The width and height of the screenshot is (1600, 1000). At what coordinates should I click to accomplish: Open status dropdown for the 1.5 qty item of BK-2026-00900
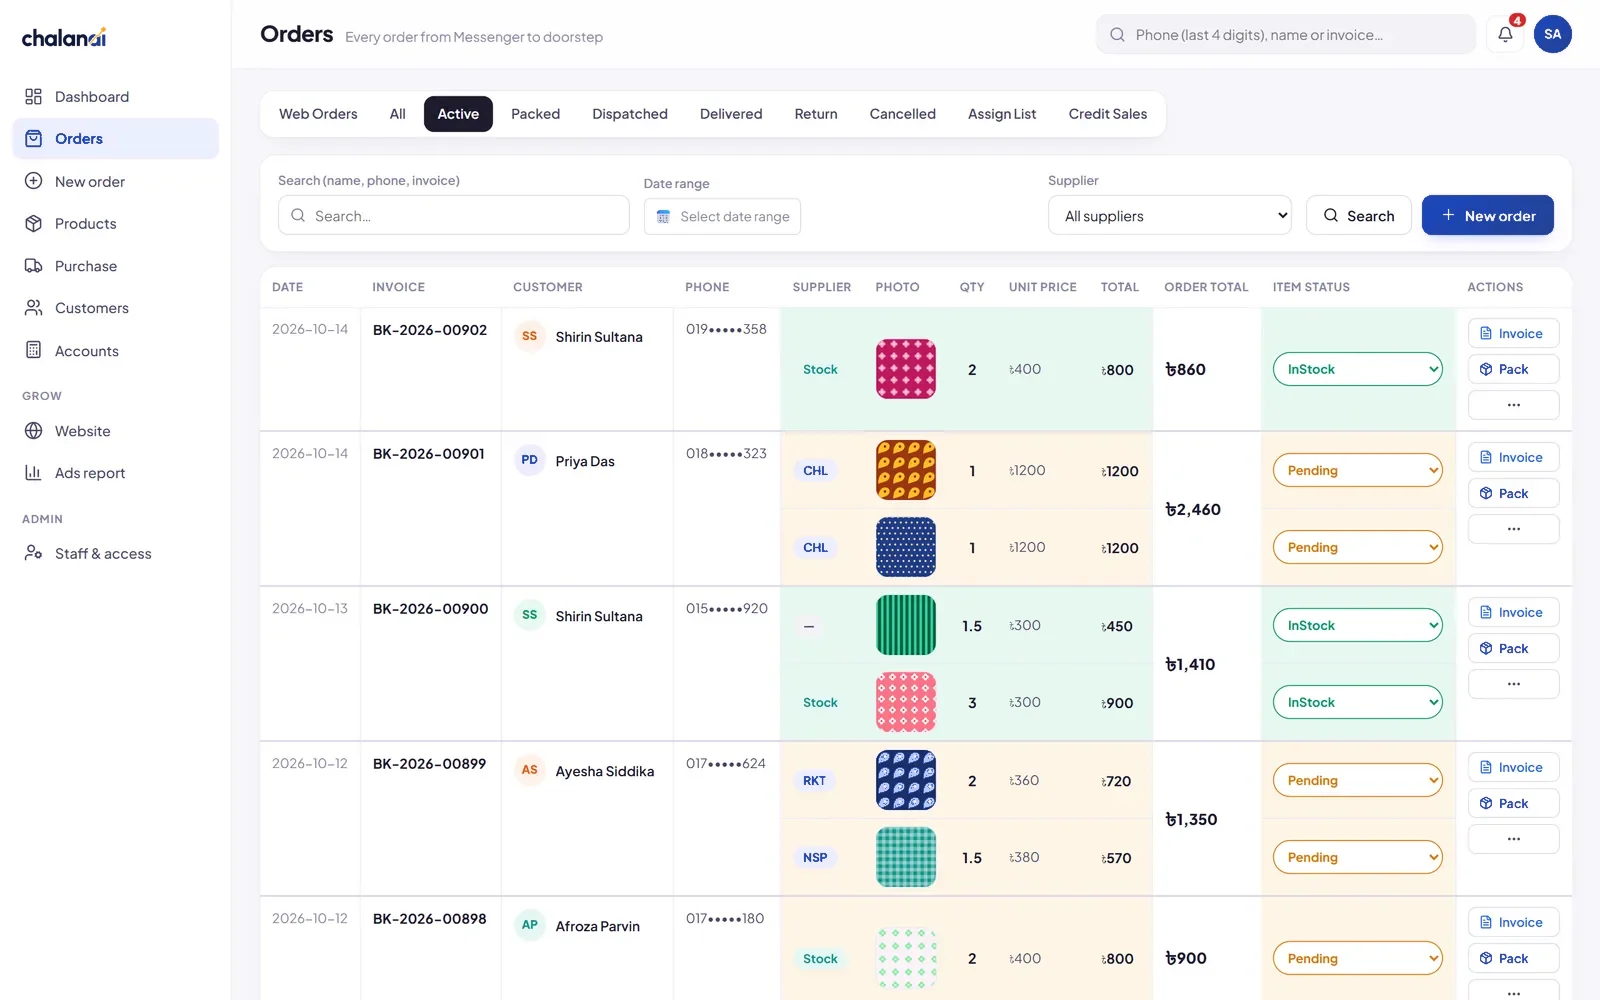(x=1357, y=625)
